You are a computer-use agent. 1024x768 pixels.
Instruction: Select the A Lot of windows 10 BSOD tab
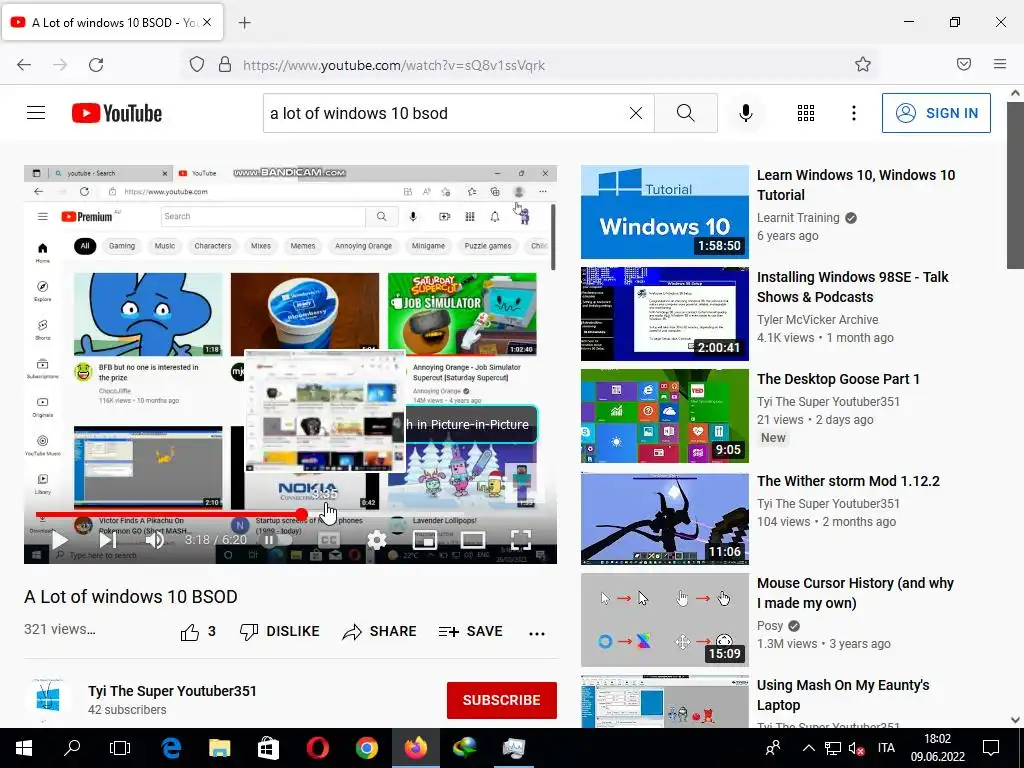click(x=112, y=22)
